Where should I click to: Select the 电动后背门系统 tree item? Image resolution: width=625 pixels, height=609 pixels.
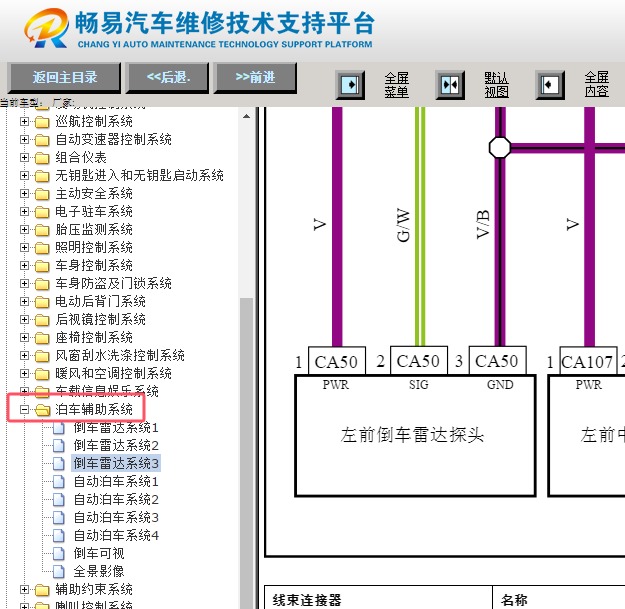tap(100, 301)
